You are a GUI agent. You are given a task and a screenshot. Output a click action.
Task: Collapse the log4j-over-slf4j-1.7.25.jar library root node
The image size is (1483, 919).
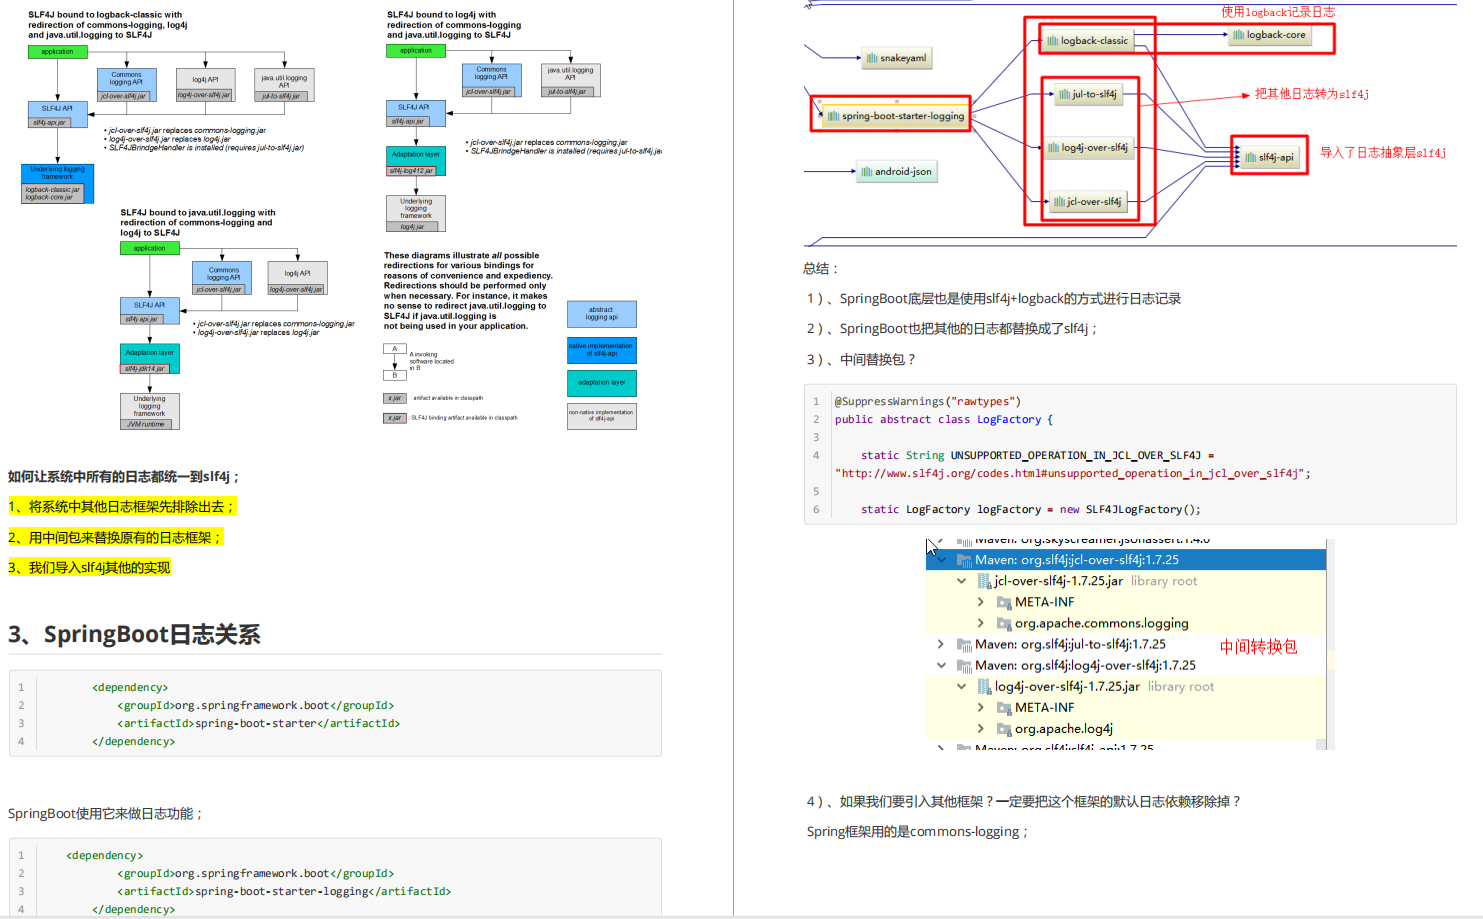[x=961, y=687]
